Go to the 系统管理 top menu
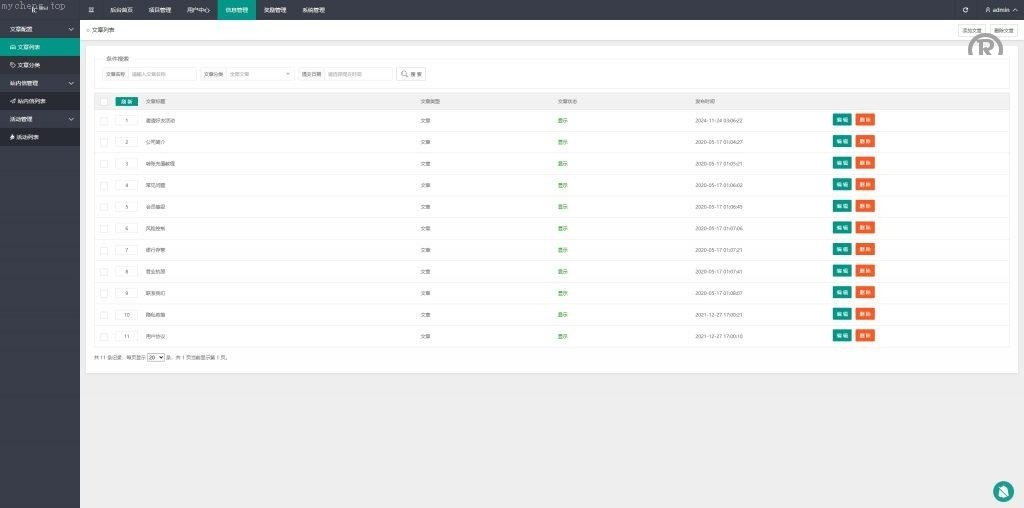 (313, 9)
